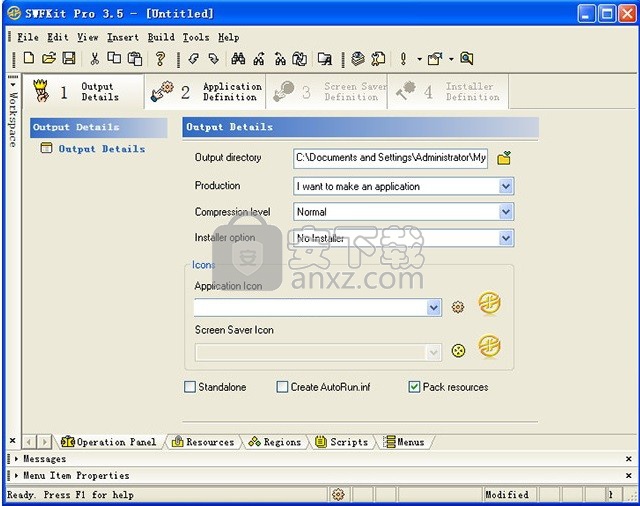The image size is (640, 506).
Task: Undo using the curved-back arrow icon
Action: point(193,59)
